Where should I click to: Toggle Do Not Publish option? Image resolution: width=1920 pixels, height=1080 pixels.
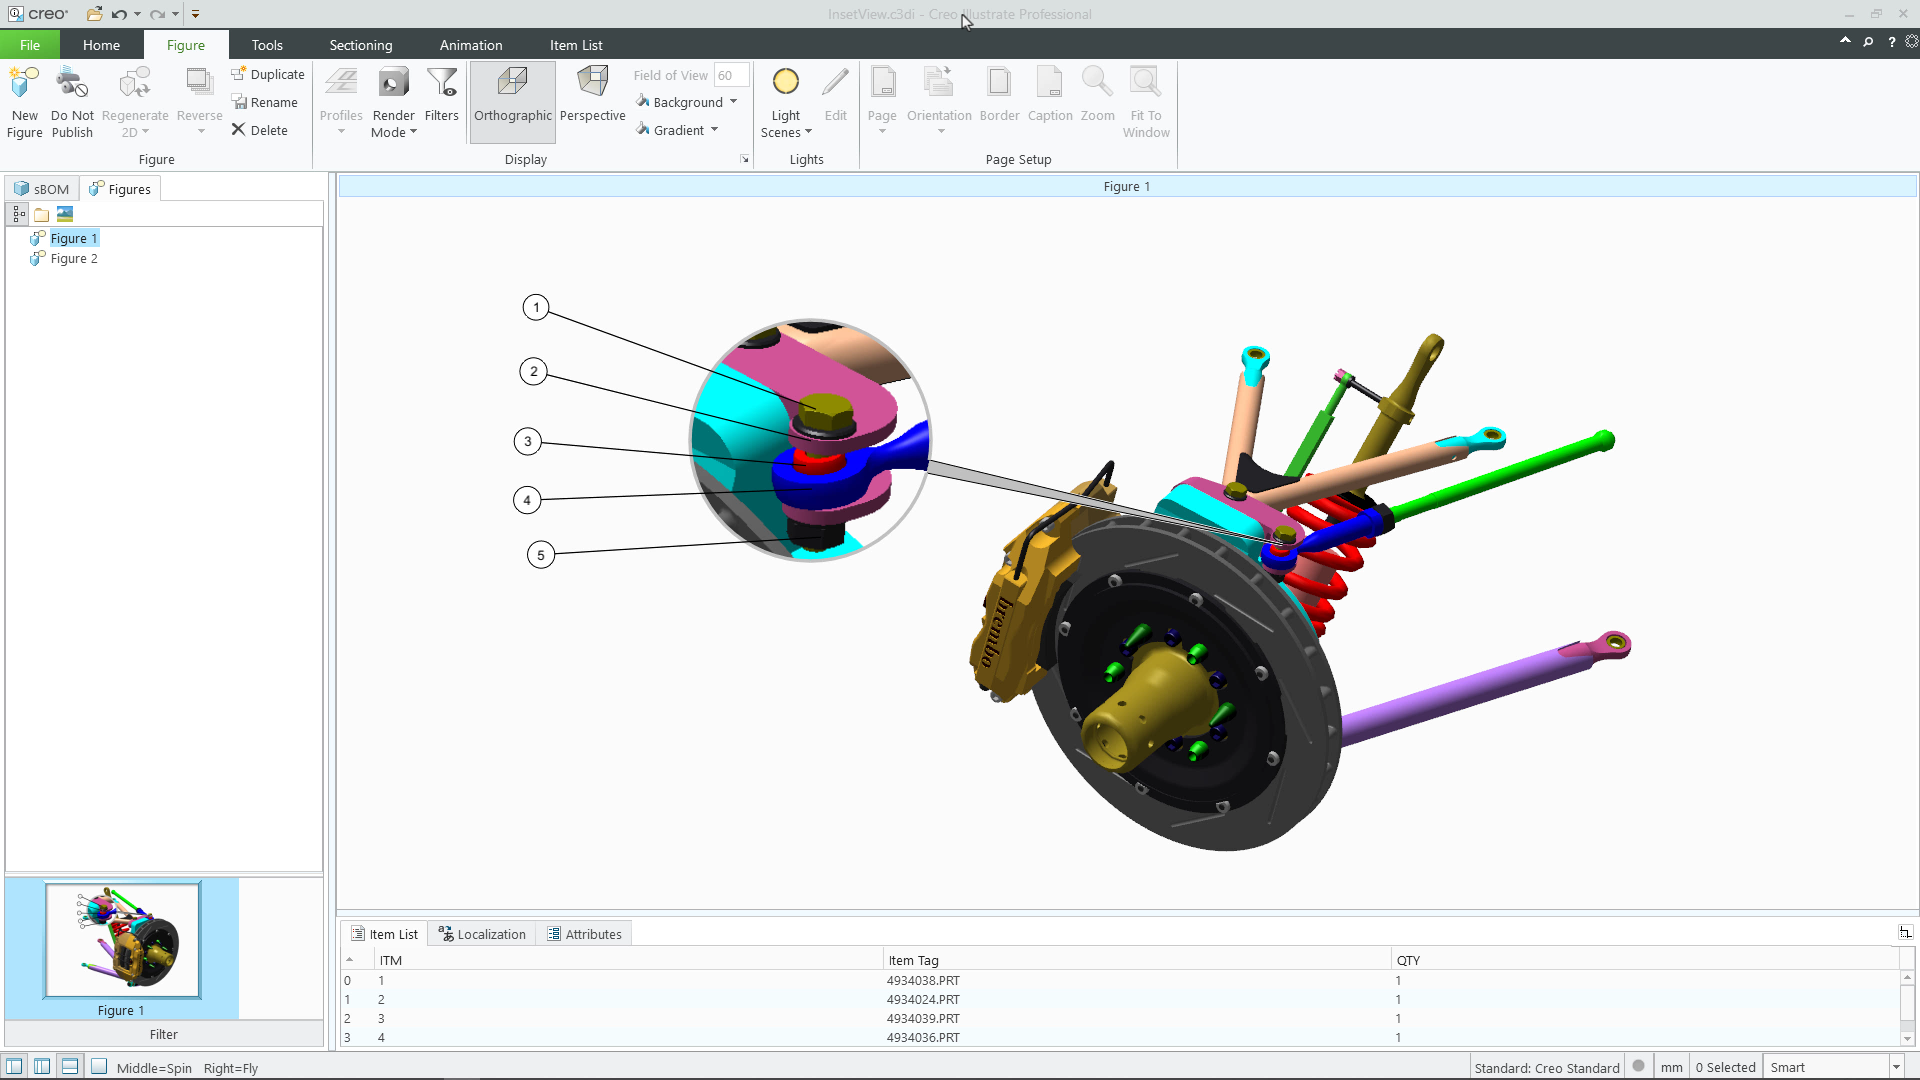(72, 102)
